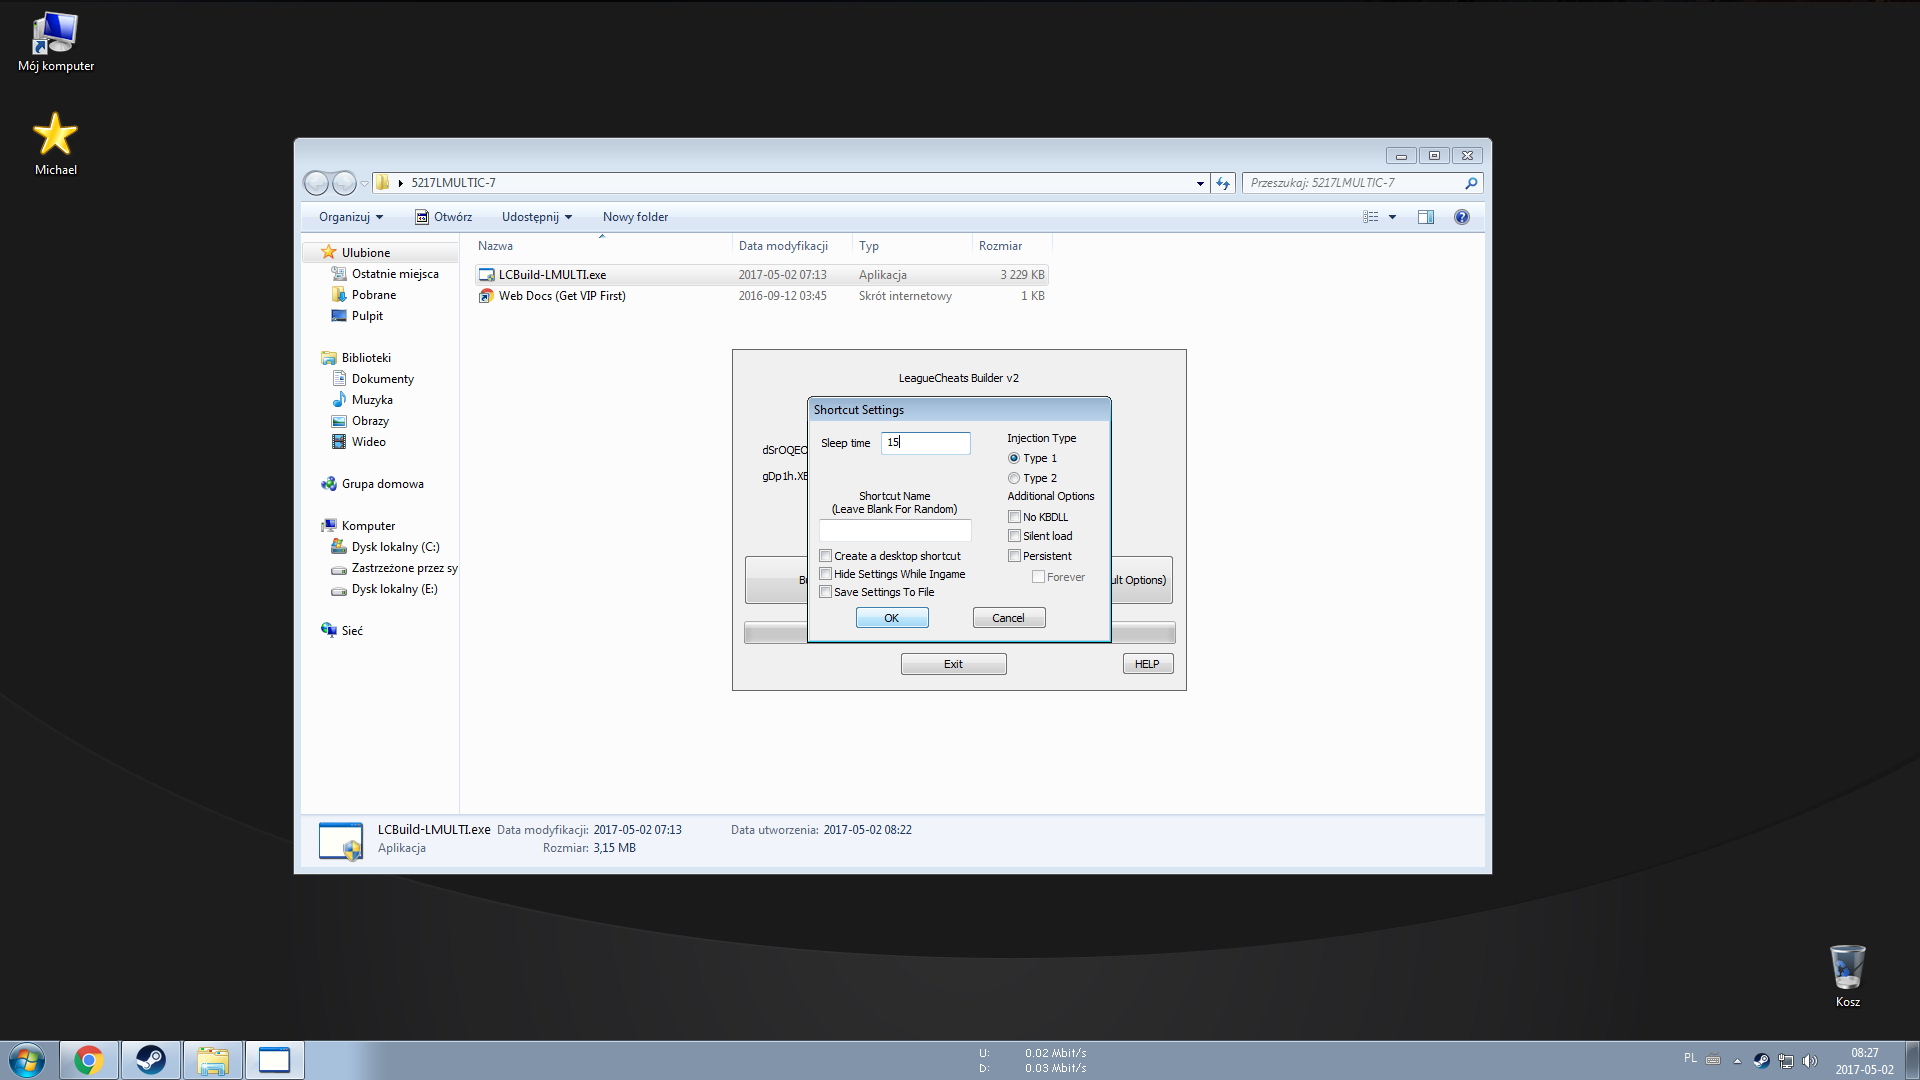
Task: Click the Shortcut Name text field
Action: 895,531
